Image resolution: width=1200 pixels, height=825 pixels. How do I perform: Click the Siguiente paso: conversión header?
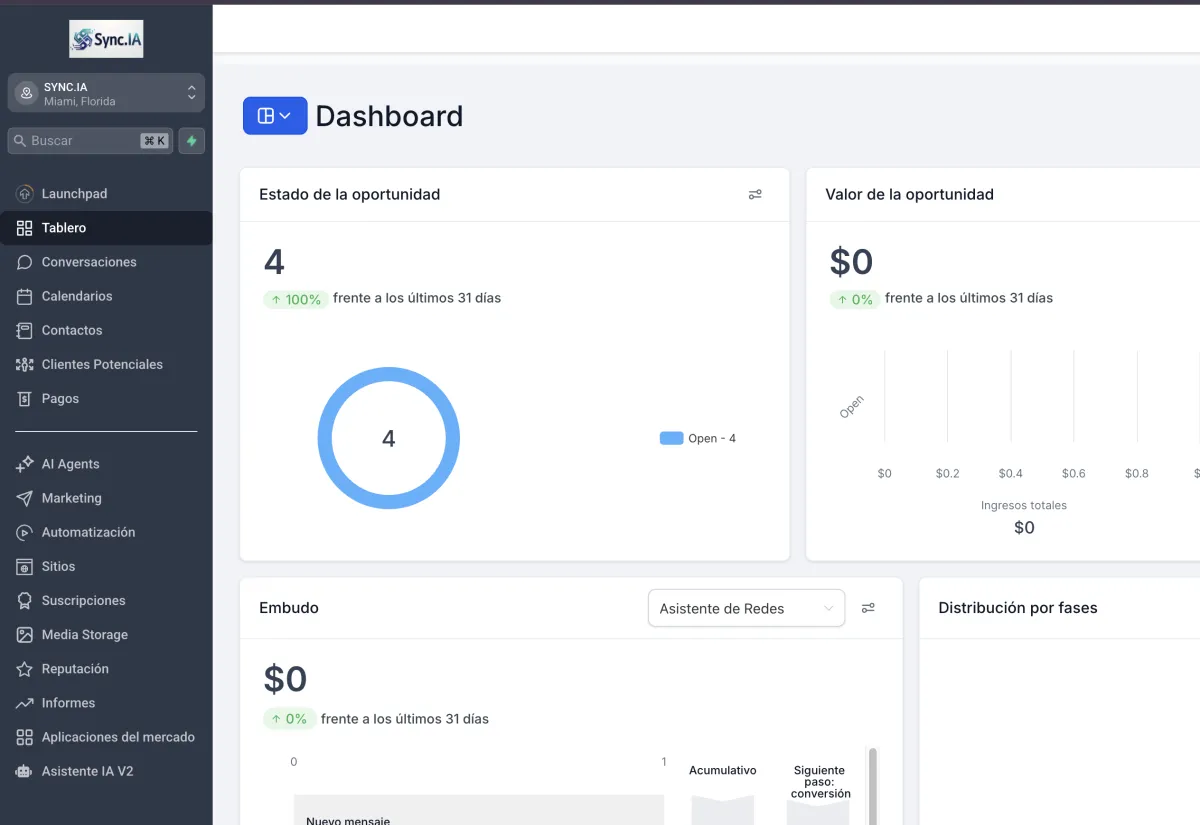pos(820,782)
